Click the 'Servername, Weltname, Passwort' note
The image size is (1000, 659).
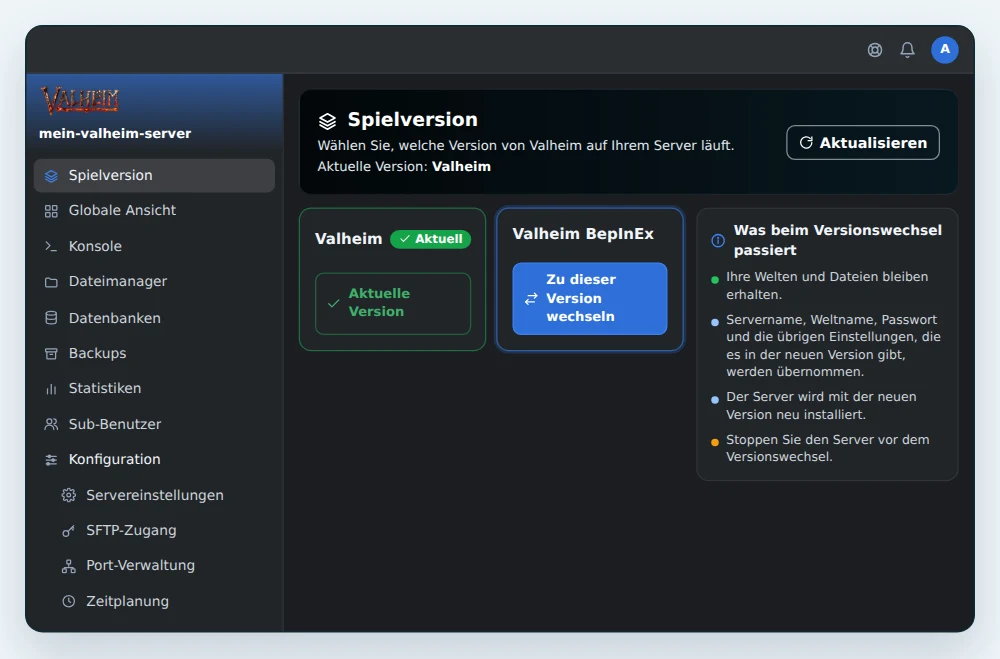pyautogui.click(x=833, y=346)
